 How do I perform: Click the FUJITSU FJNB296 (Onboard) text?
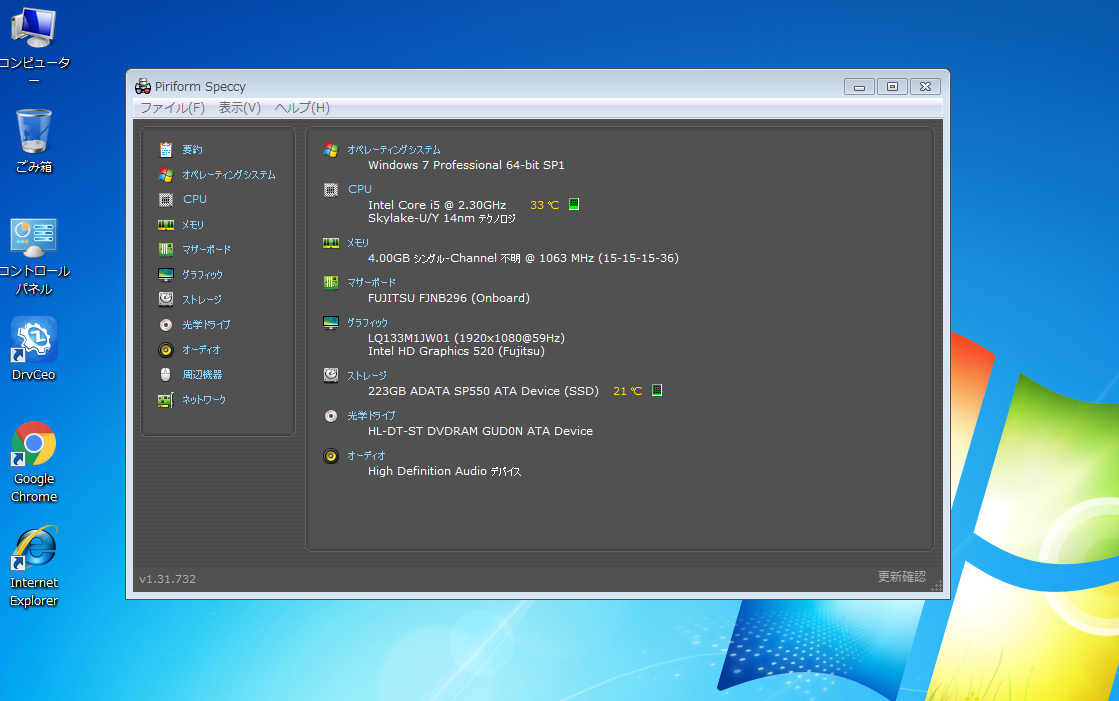[449, 298]
